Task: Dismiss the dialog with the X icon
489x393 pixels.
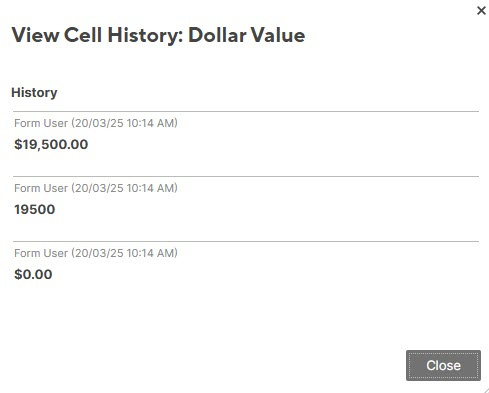Action: point(481,11)
